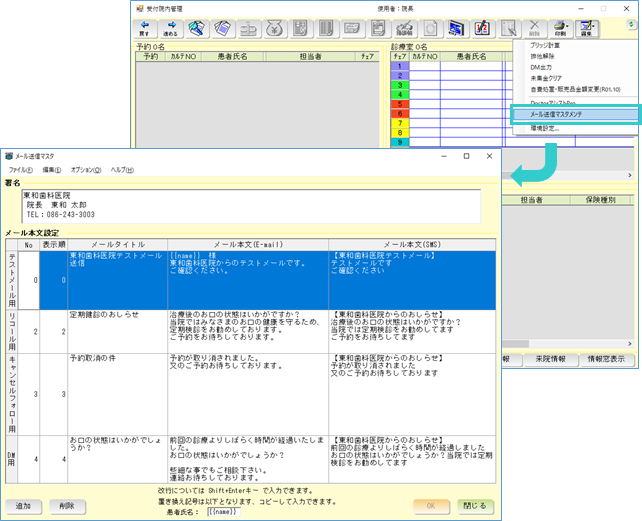Choose 環境設定 in the dropdown menu
Image resolution: width=642 pixels, height=521 pixels.
click(x=546, y=128)
